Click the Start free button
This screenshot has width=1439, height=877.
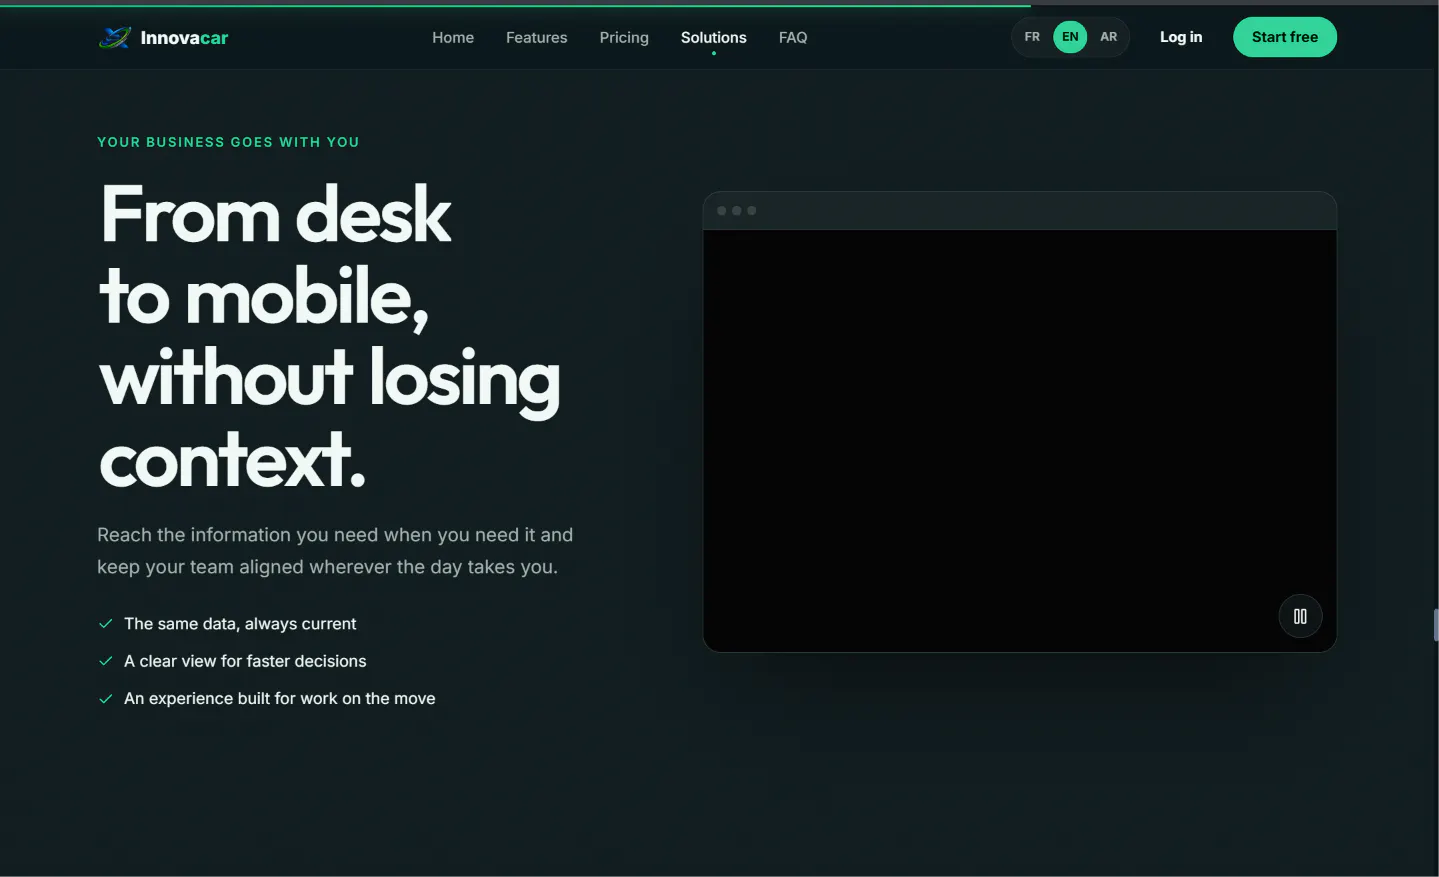tap(1285, 37)
